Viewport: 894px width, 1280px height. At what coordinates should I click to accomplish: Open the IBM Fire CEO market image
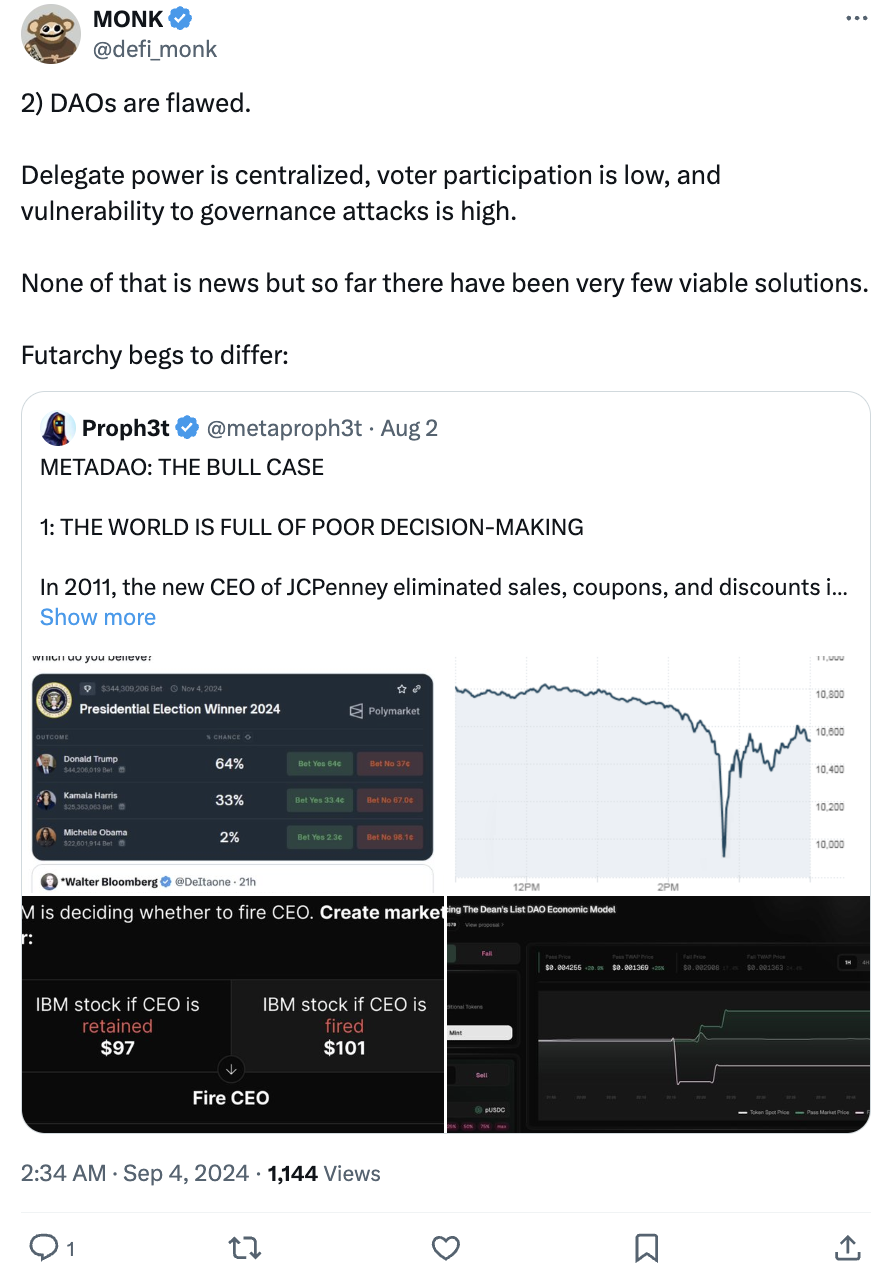coord(232,1014)
